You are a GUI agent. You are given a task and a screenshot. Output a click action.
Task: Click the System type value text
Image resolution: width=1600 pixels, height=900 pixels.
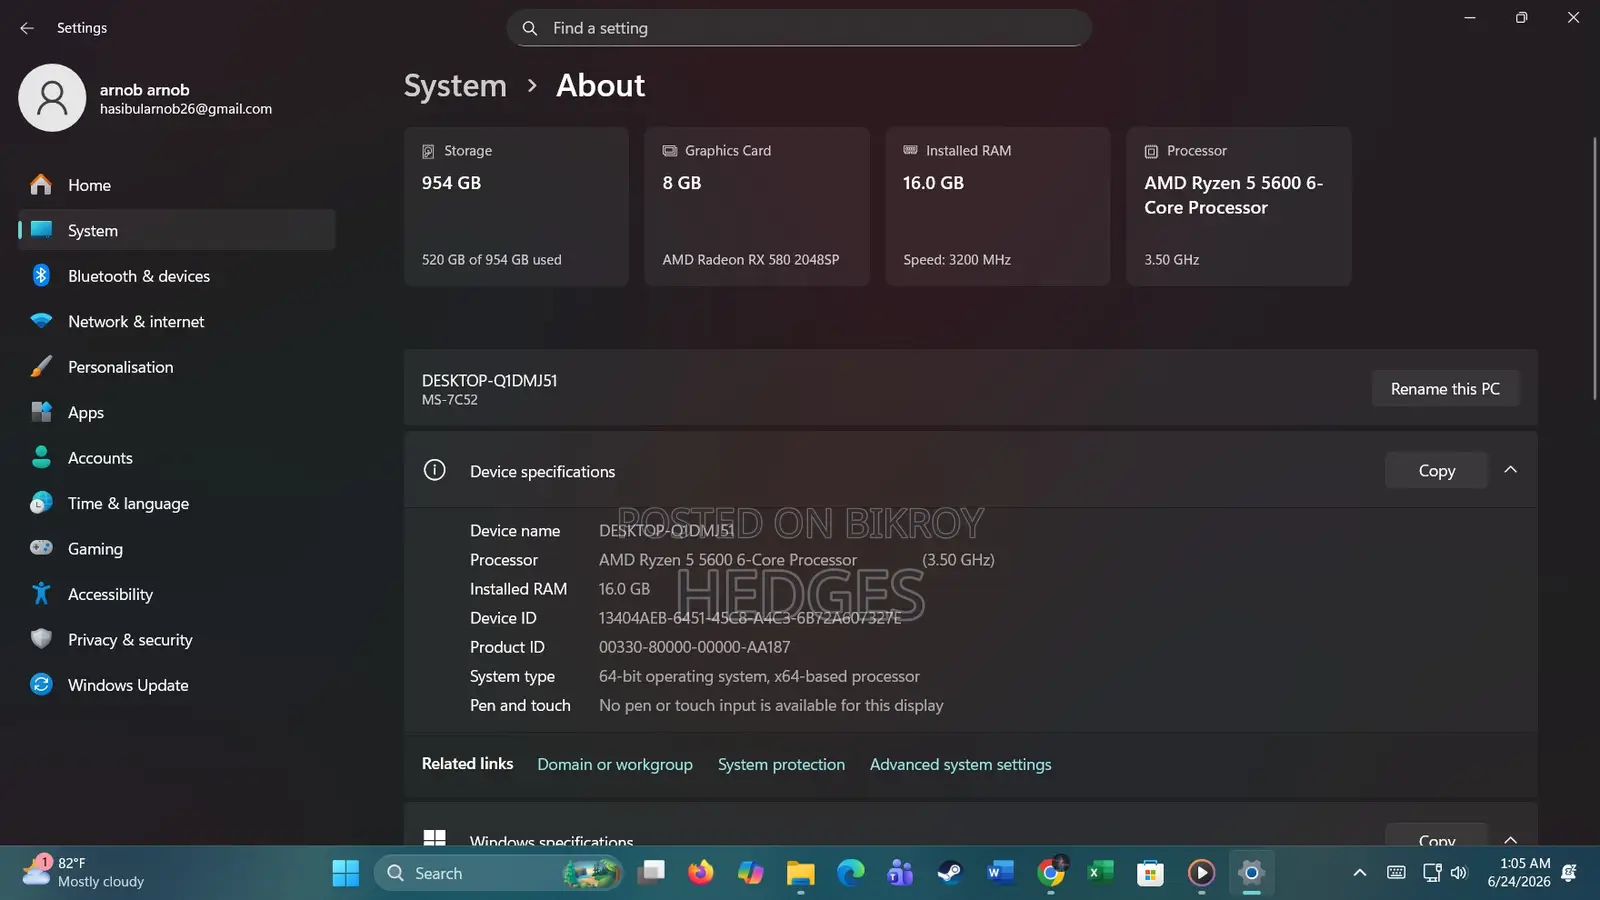point(759,676)
